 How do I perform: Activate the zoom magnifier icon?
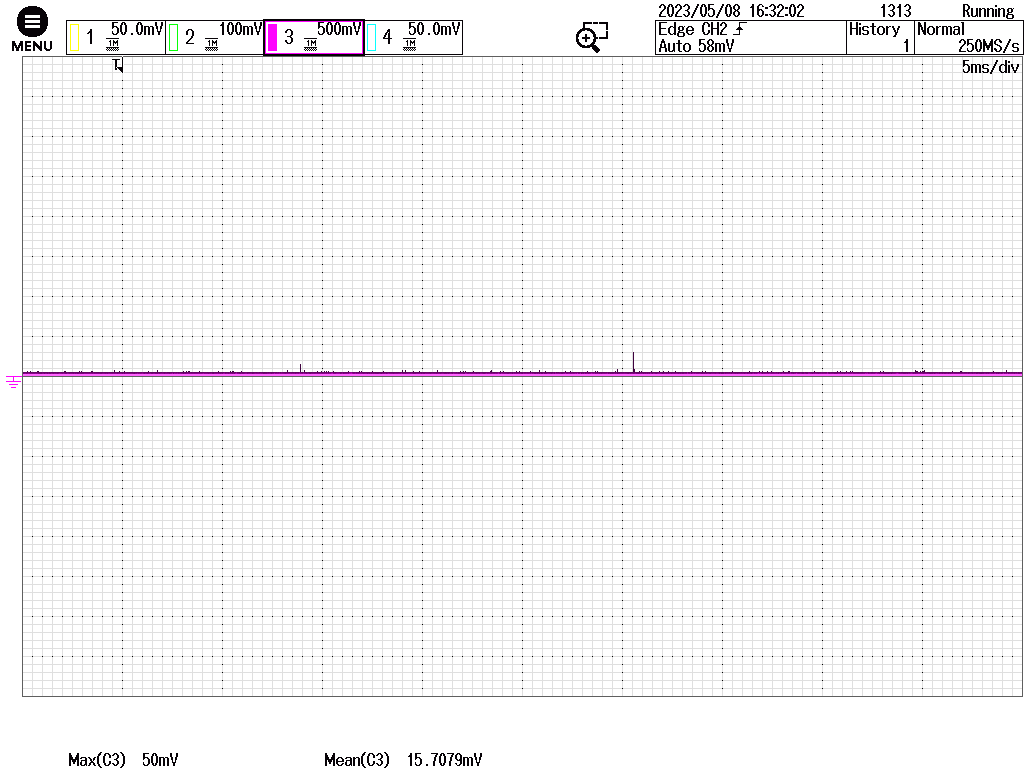tap(591, 37)
